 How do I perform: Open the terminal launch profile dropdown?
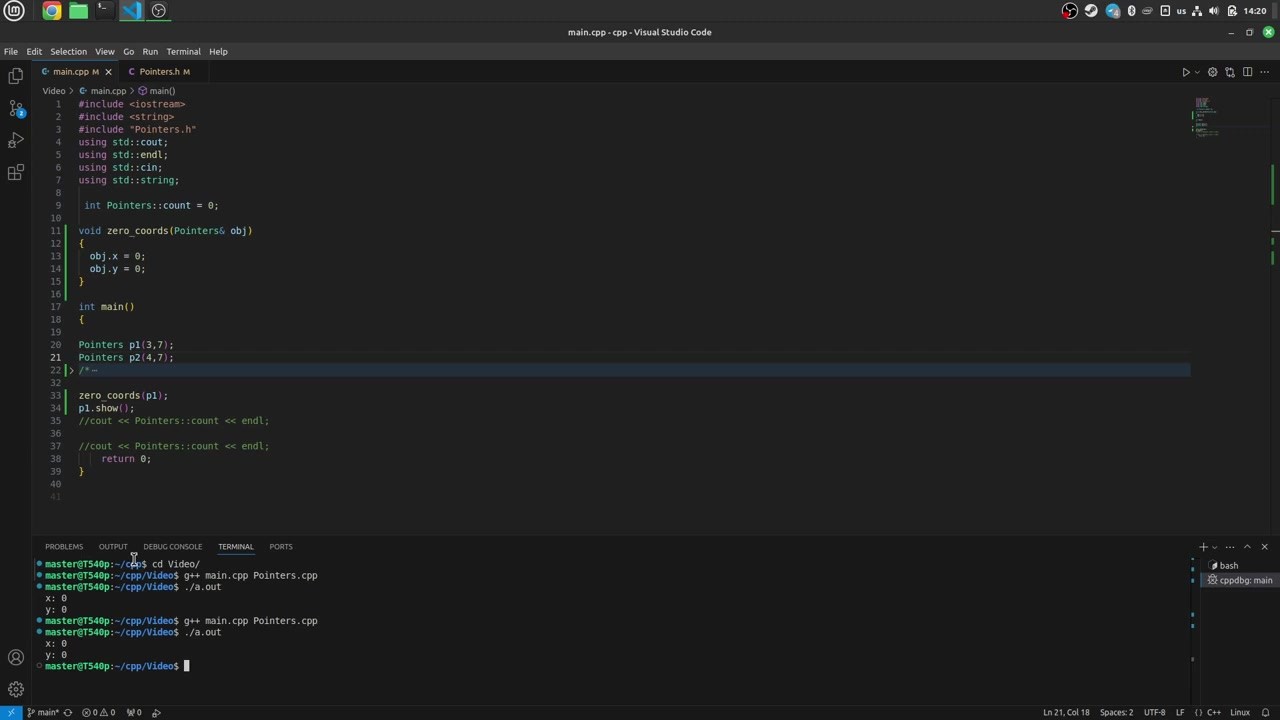click(1215, 547)
